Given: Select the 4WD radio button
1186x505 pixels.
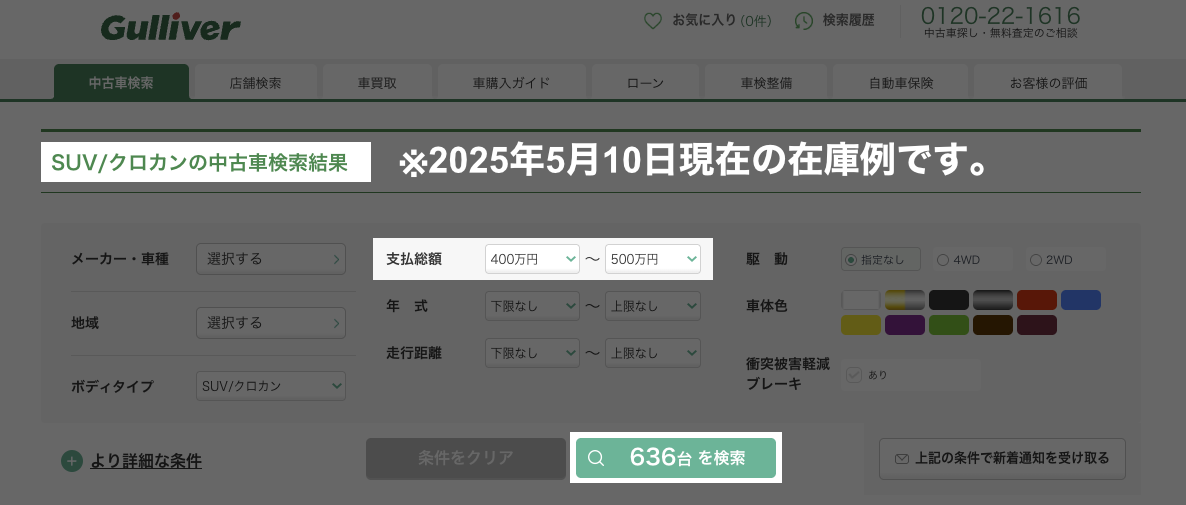Looking at the screenshot, I should pos(942,259).
